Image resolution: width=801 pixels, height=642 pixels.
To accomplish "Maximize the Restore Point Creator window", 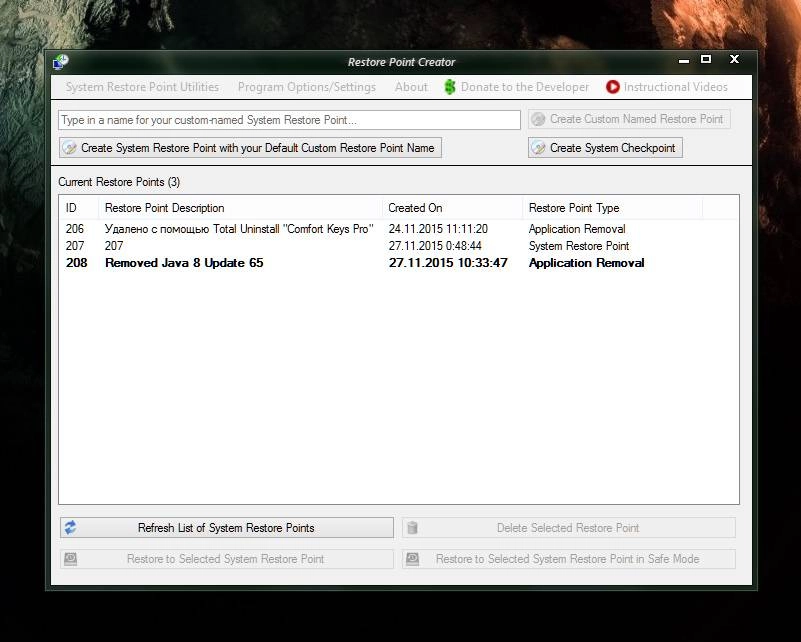I will [706, 59].
